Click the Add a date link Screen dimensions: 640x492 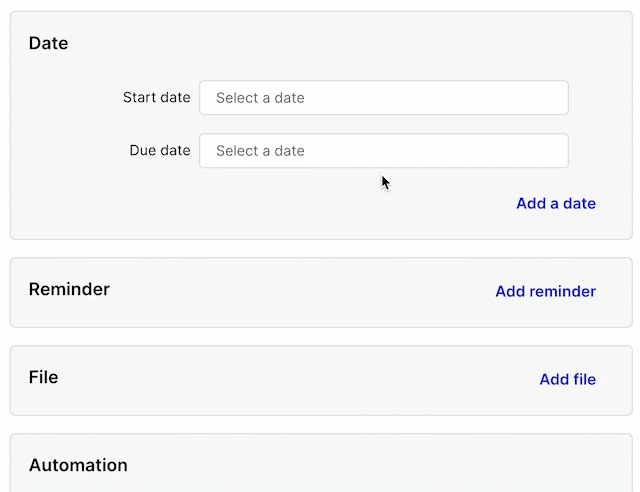pos(556,203)
